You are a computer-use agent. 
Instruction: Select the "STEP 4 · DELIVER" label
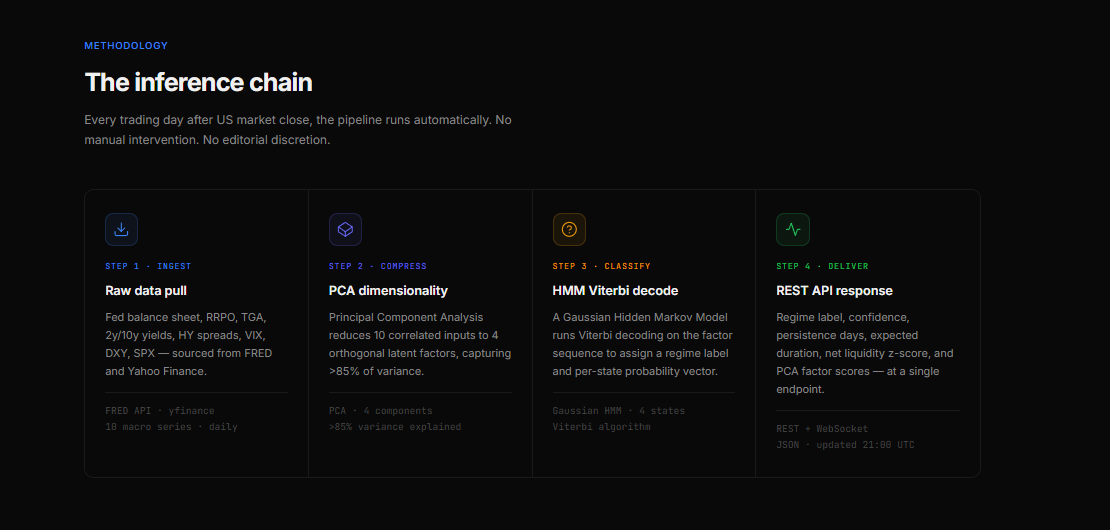click(x=822, y=267)
